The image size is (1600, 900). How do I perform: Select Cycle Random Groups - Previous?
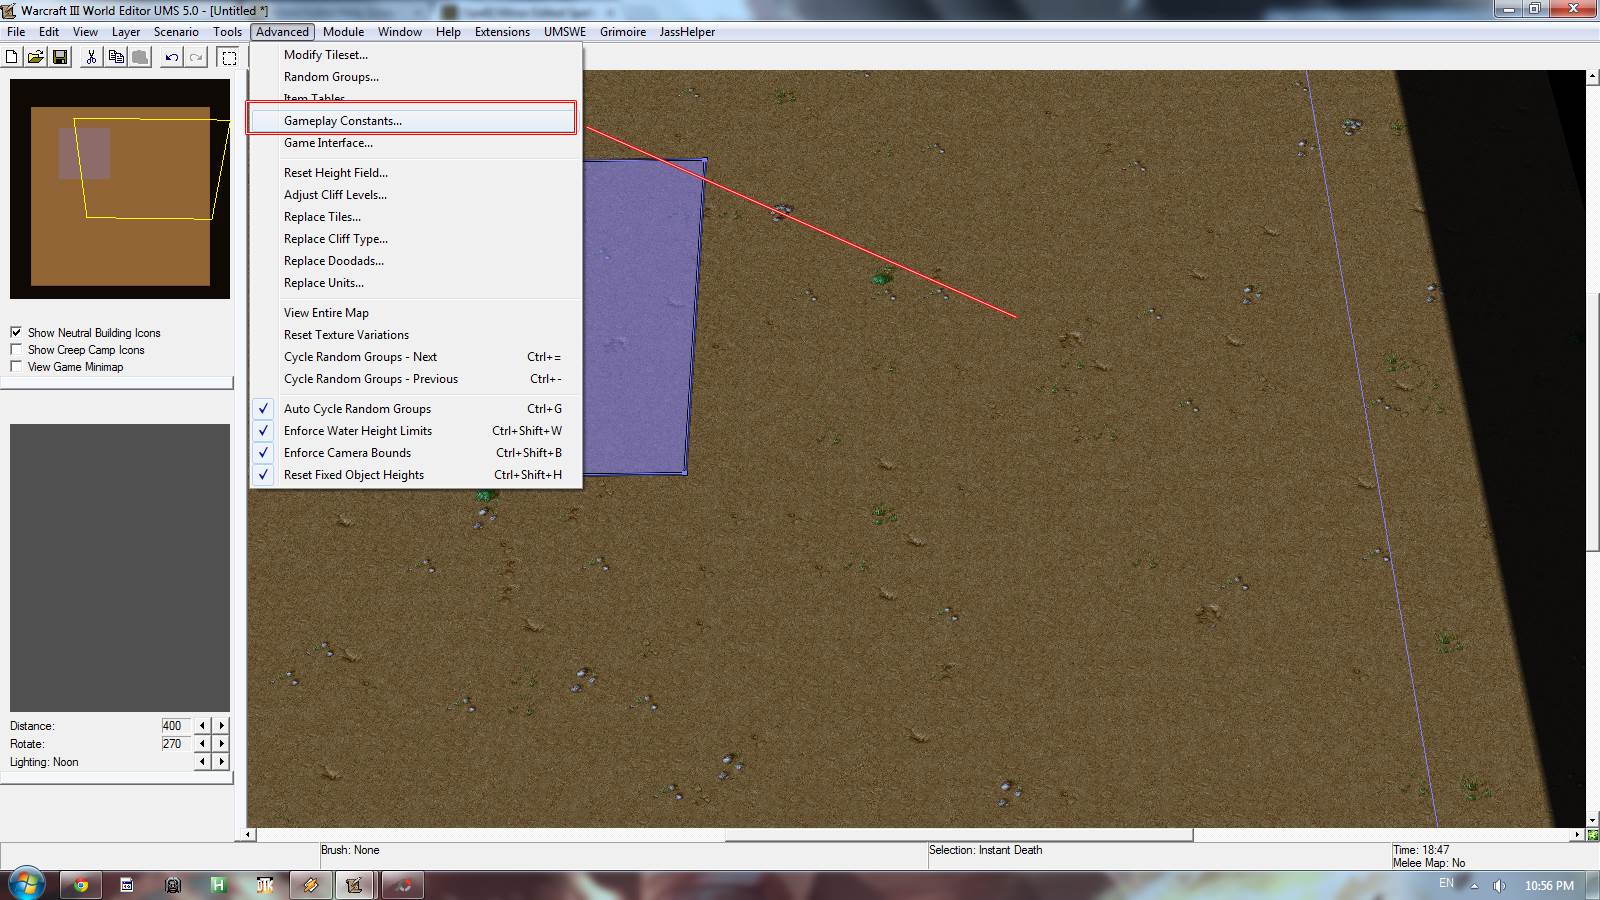point(415,379)
